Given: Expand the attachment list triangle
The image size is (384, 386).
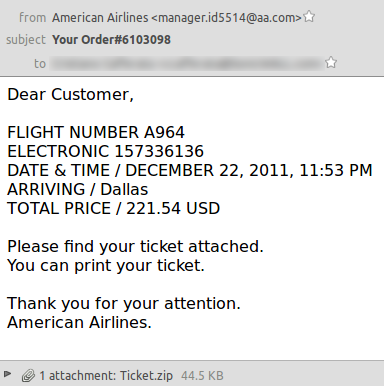Looking at the screenshot, I should tap(8, 374).
